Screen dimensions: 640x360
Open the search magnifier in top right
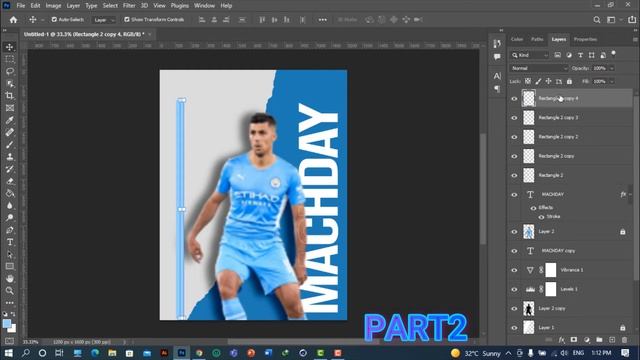point(597,20)
